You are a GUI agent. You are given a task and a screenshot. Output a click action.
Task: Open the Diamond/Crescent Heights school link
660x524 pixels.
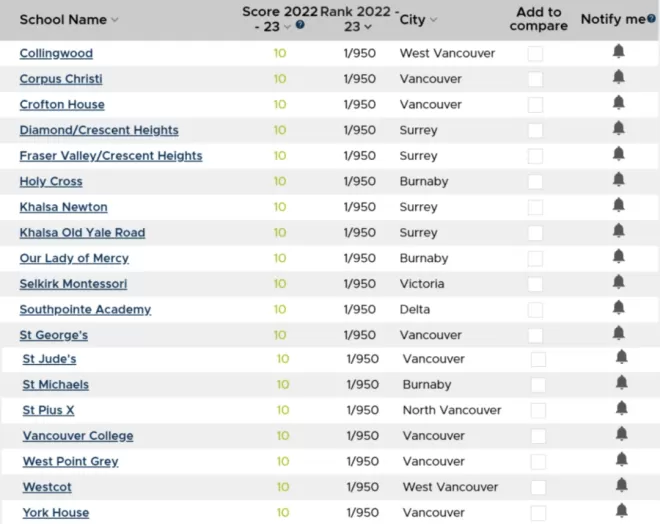click(99, 130)
